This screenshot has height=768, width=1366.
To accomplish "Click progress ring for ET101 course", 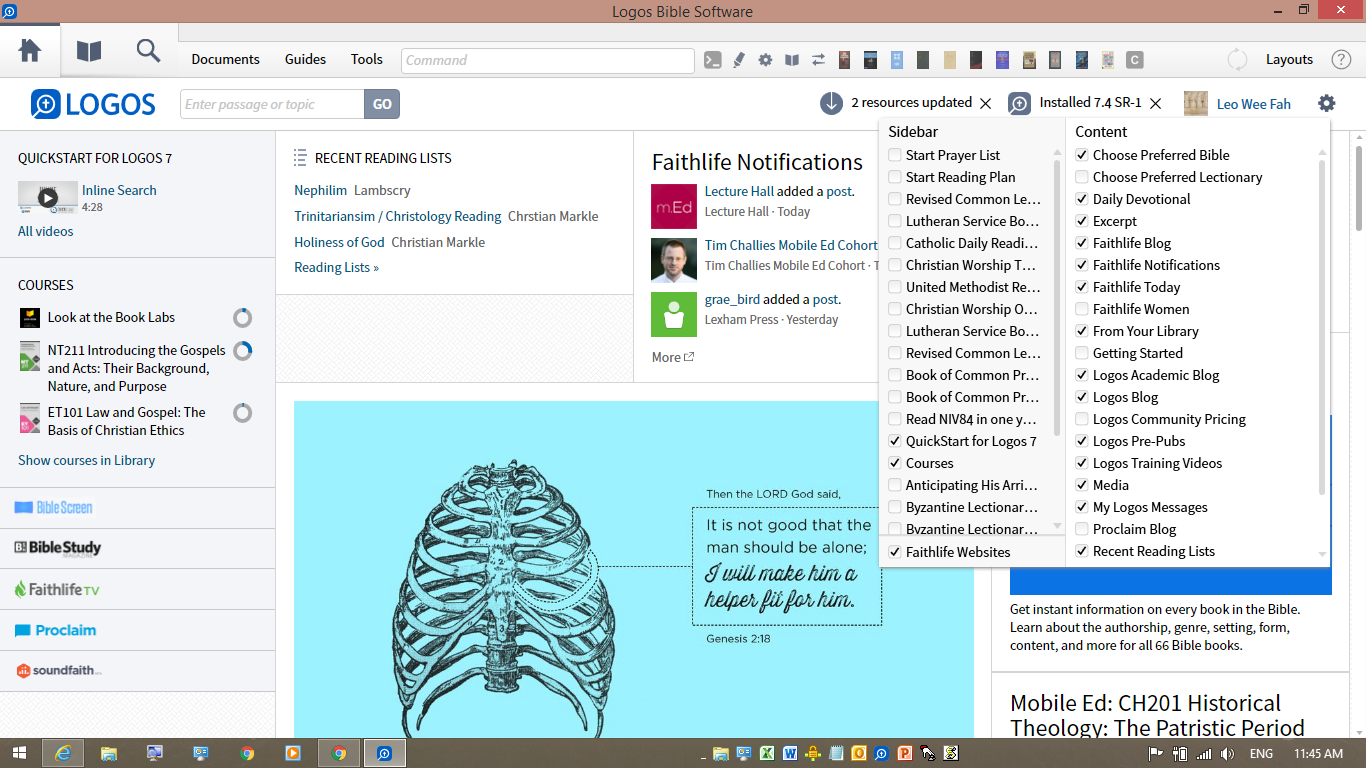I will pyautogui.click(x=242, y=413).
